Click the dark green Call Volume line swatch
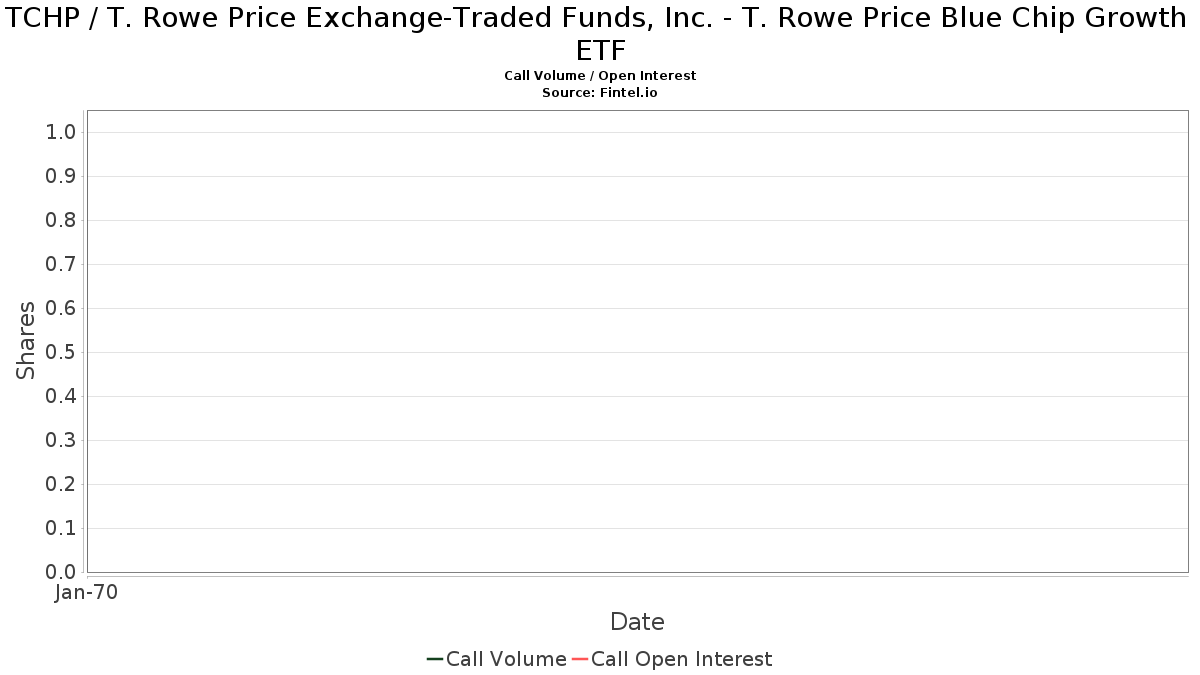Viewport: 1200px width, 675px height. click(x=434, y=659)
